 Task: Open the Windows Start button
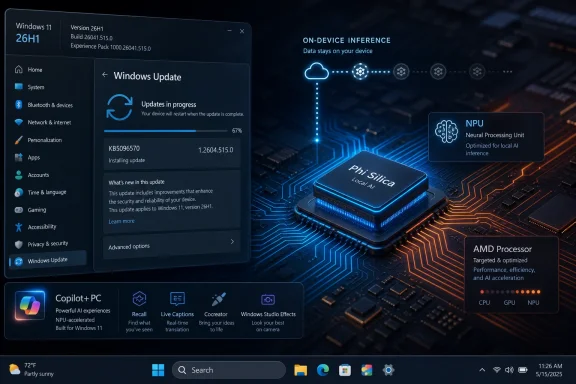[158, 370]
